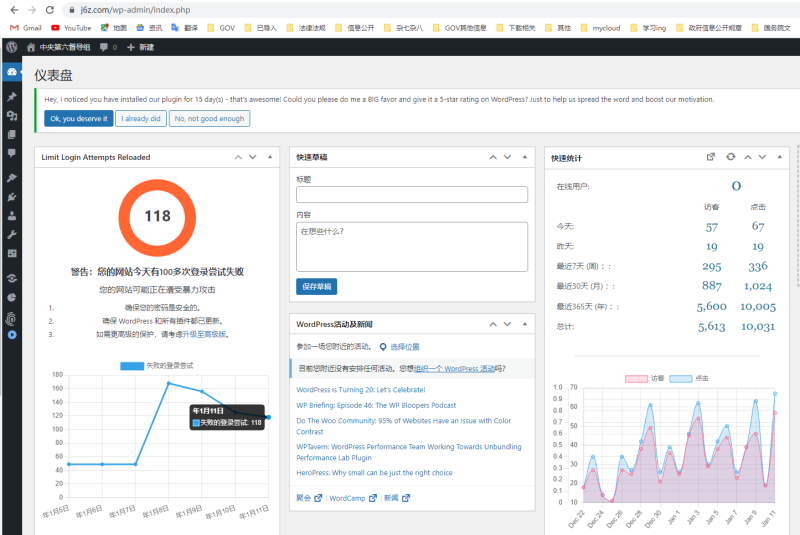The height and width of the screenshot is (535, 800).
Task: Open Posts via the pushpin sidebar icon
Action: [x=12, y=96]
